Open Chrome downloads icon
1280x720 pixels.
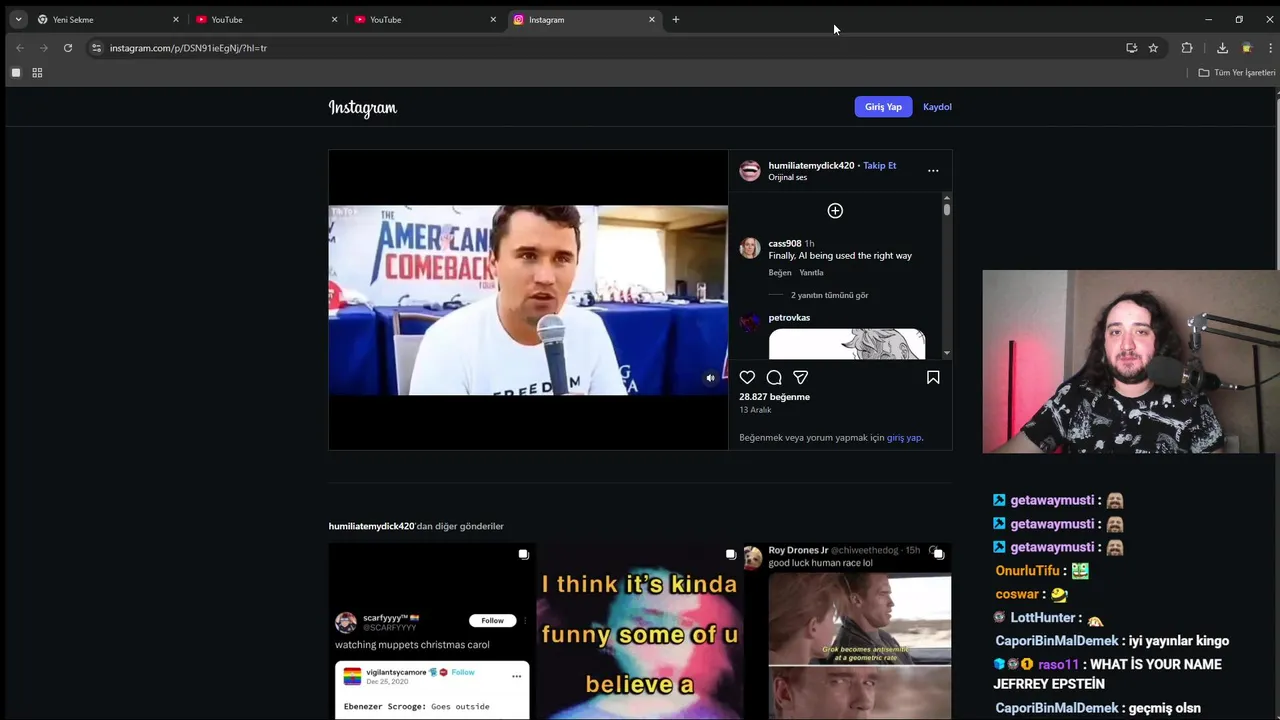[1222, 48]
